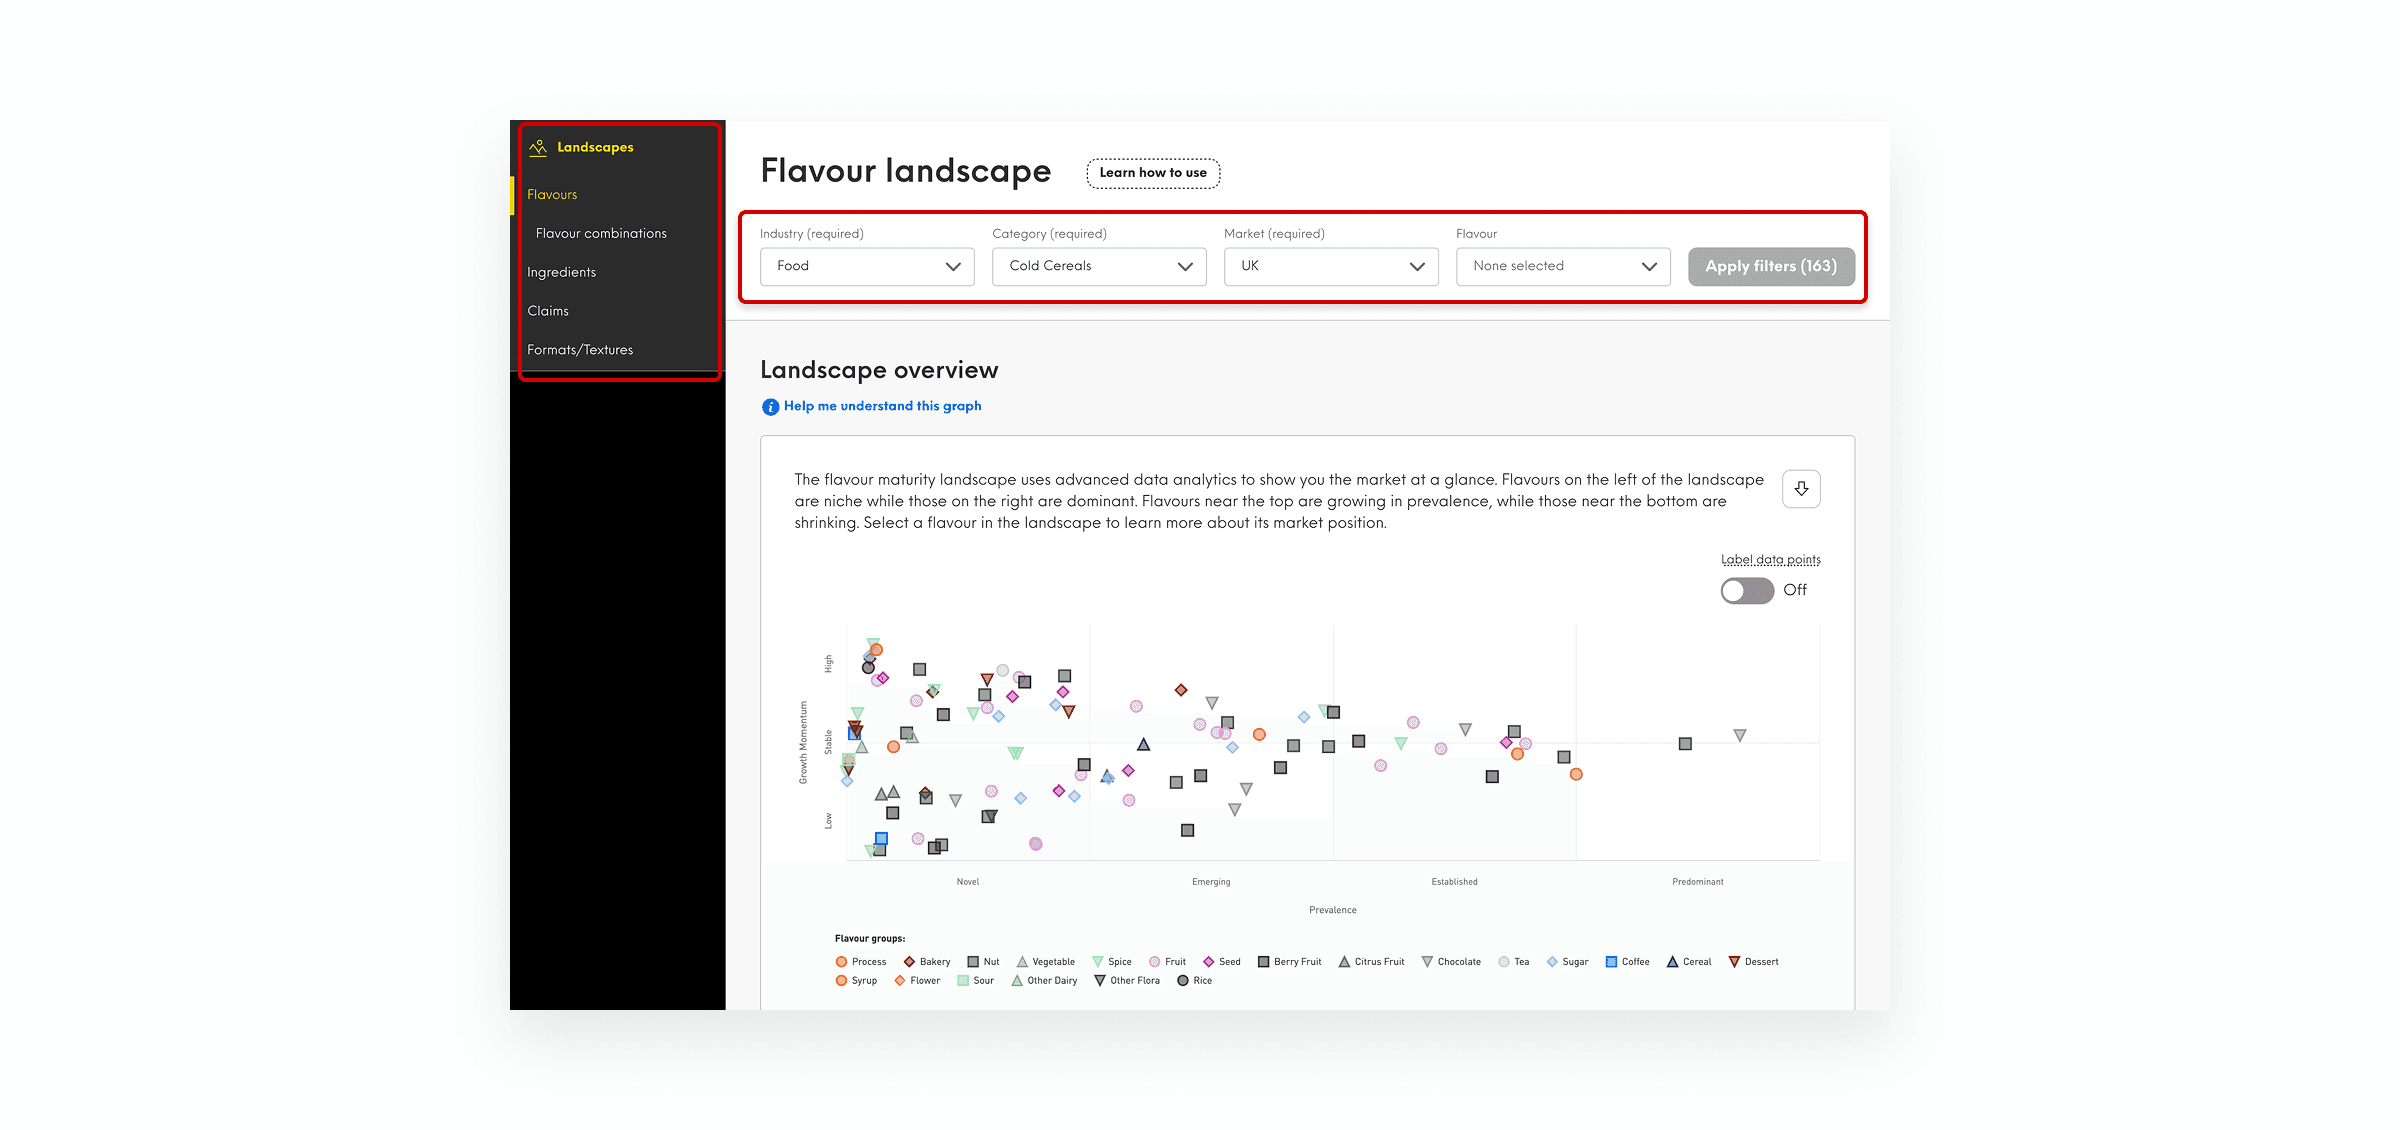This screenshot has height=1130, width=2400.
Task: Open the Help me understand this graph link
Action: 882,406
